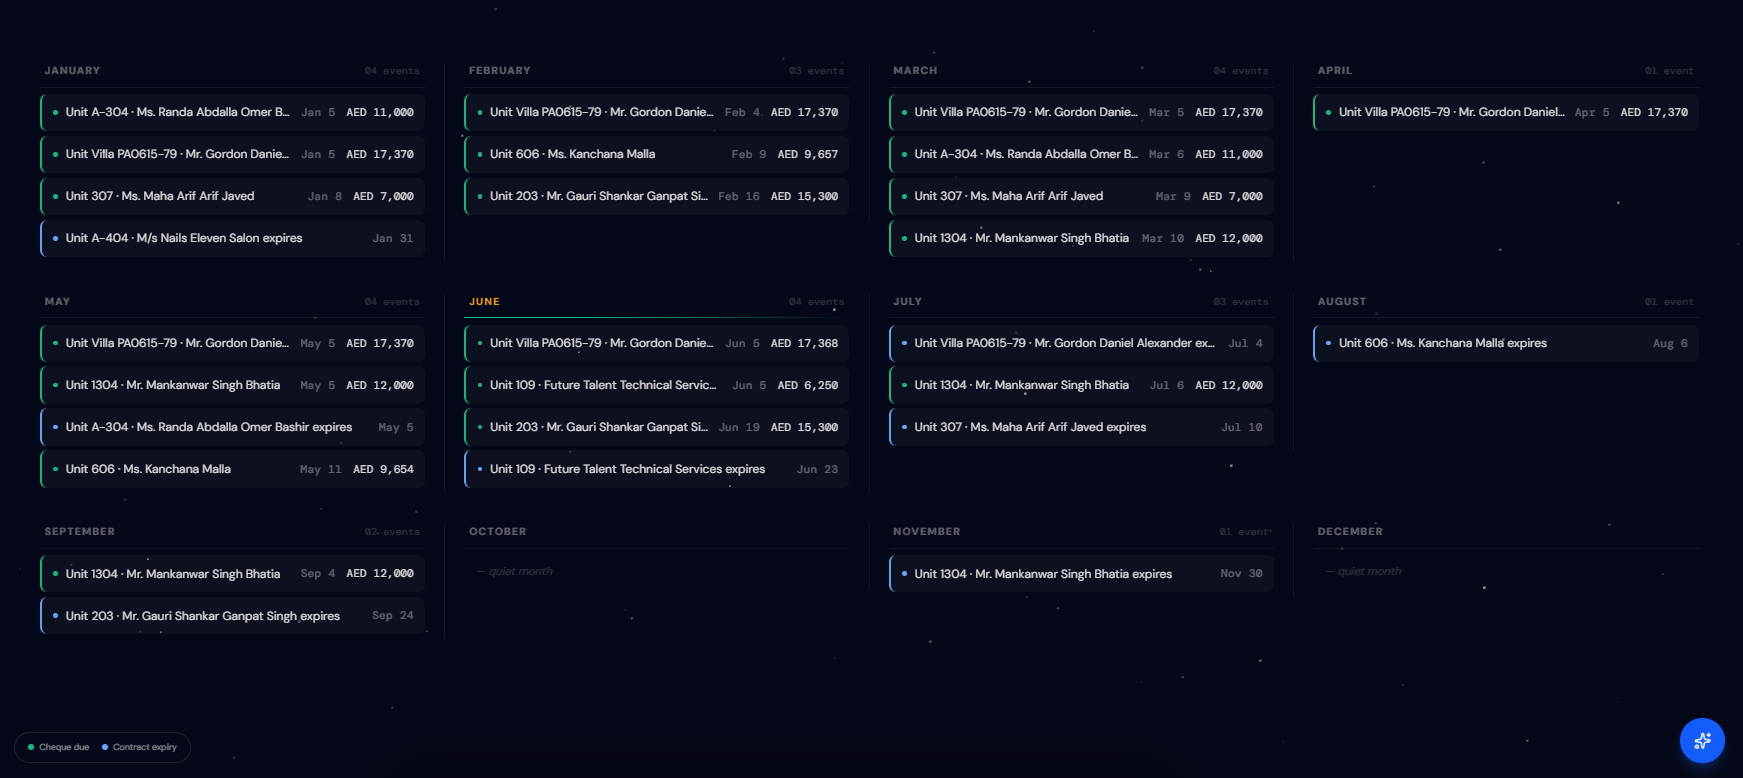The image size is (1743, 778).
Task: Open February Unit 203 Gauri Shankar cheque
Action: click(x=657, y=196)
